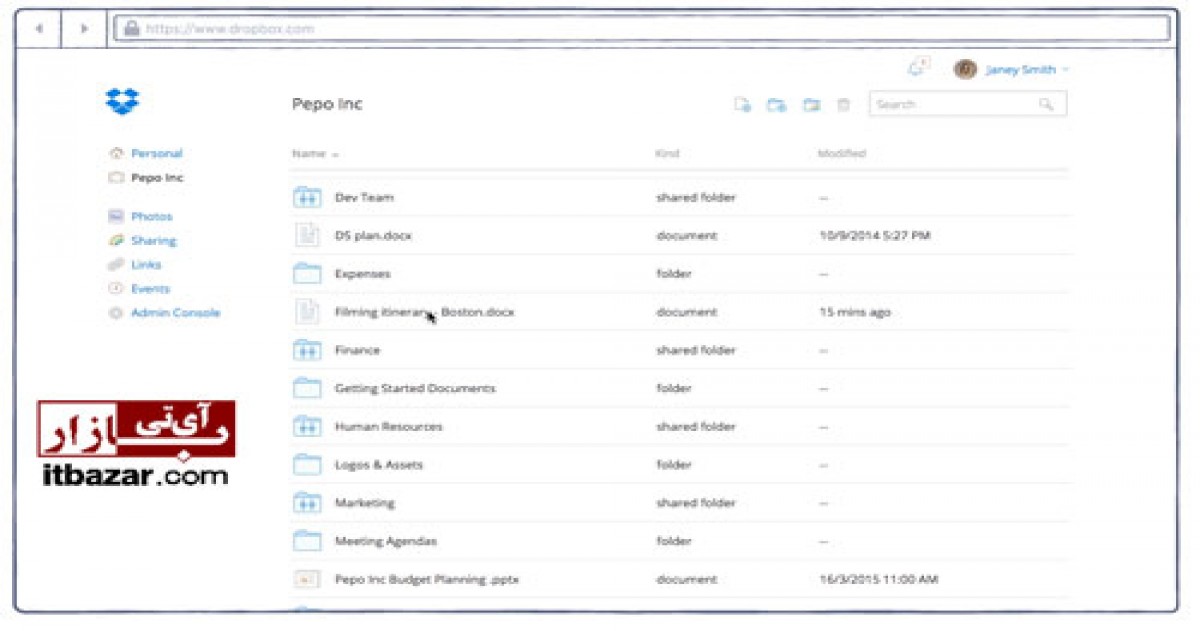Viewport: 1200px width, 631px height.
Task: Click the trash deleted files icon
Action: click(x=843, y=104)
